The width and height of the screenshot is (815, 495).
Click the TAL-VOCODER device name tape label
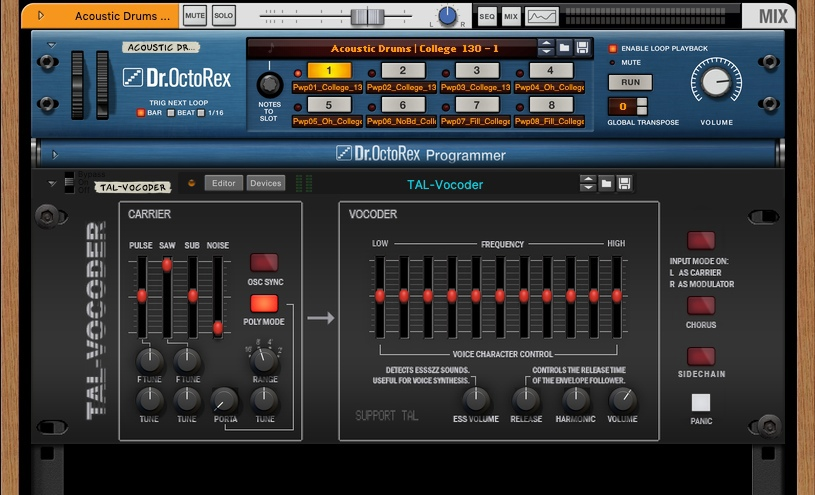(x=133, y=187)
